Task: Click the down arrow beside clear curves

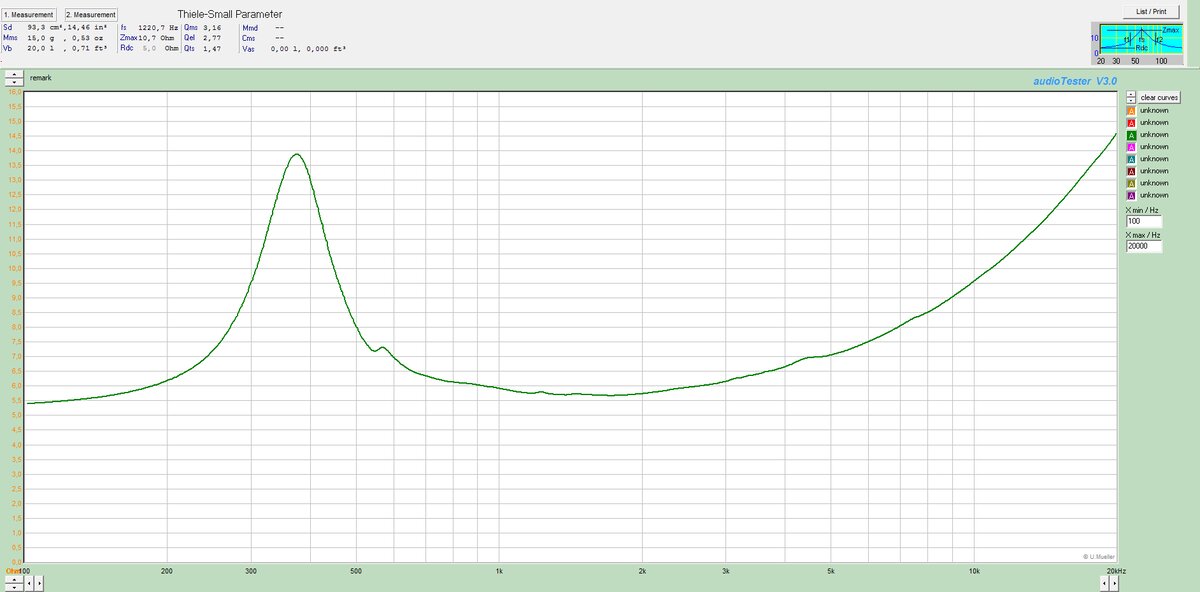Action: [x=1131, y=100]
